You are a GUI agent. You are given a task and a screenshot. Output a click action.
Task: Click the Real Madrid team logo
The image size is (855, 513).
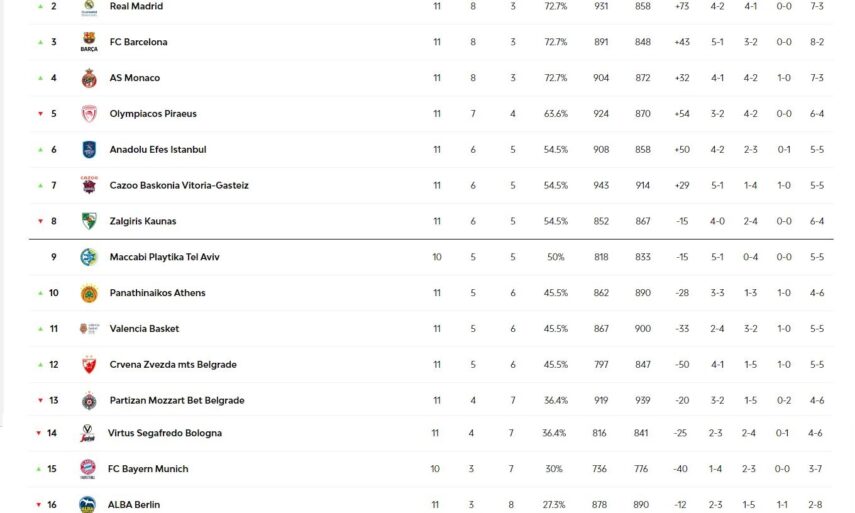click(88, 7)
